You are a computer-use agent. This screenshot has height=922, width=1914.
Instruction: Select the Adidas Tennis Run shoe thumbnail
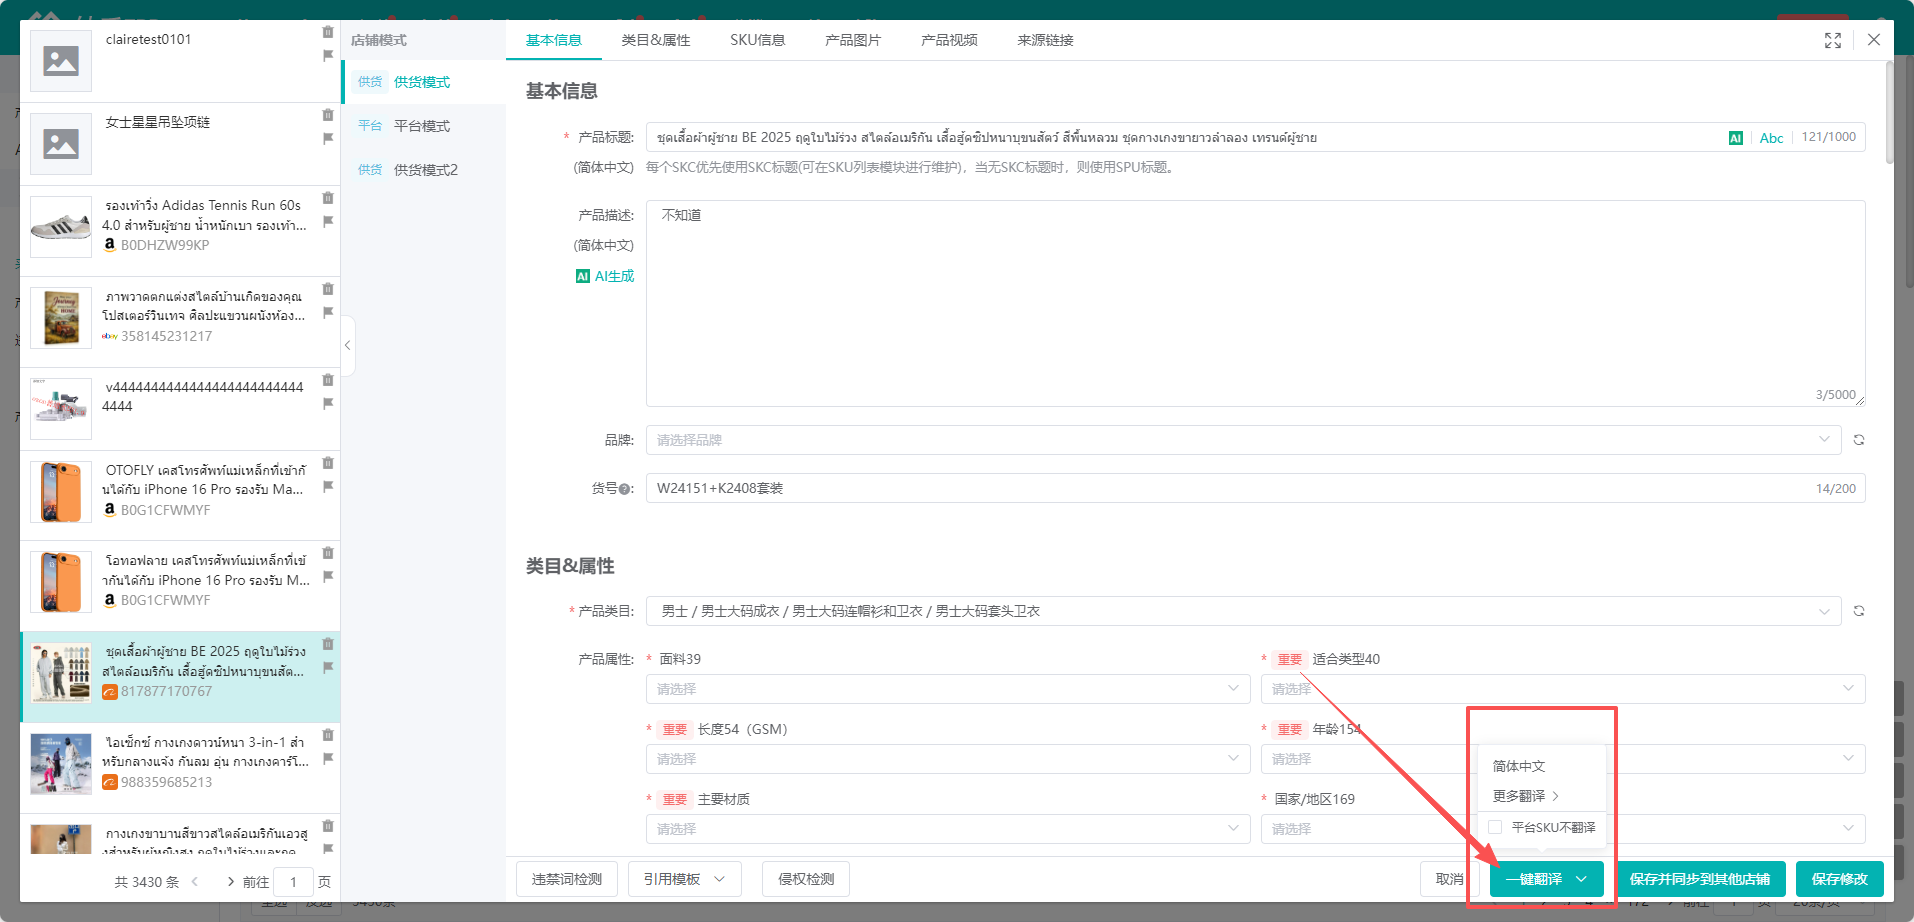pyautogui.click(x=61, y=227)
